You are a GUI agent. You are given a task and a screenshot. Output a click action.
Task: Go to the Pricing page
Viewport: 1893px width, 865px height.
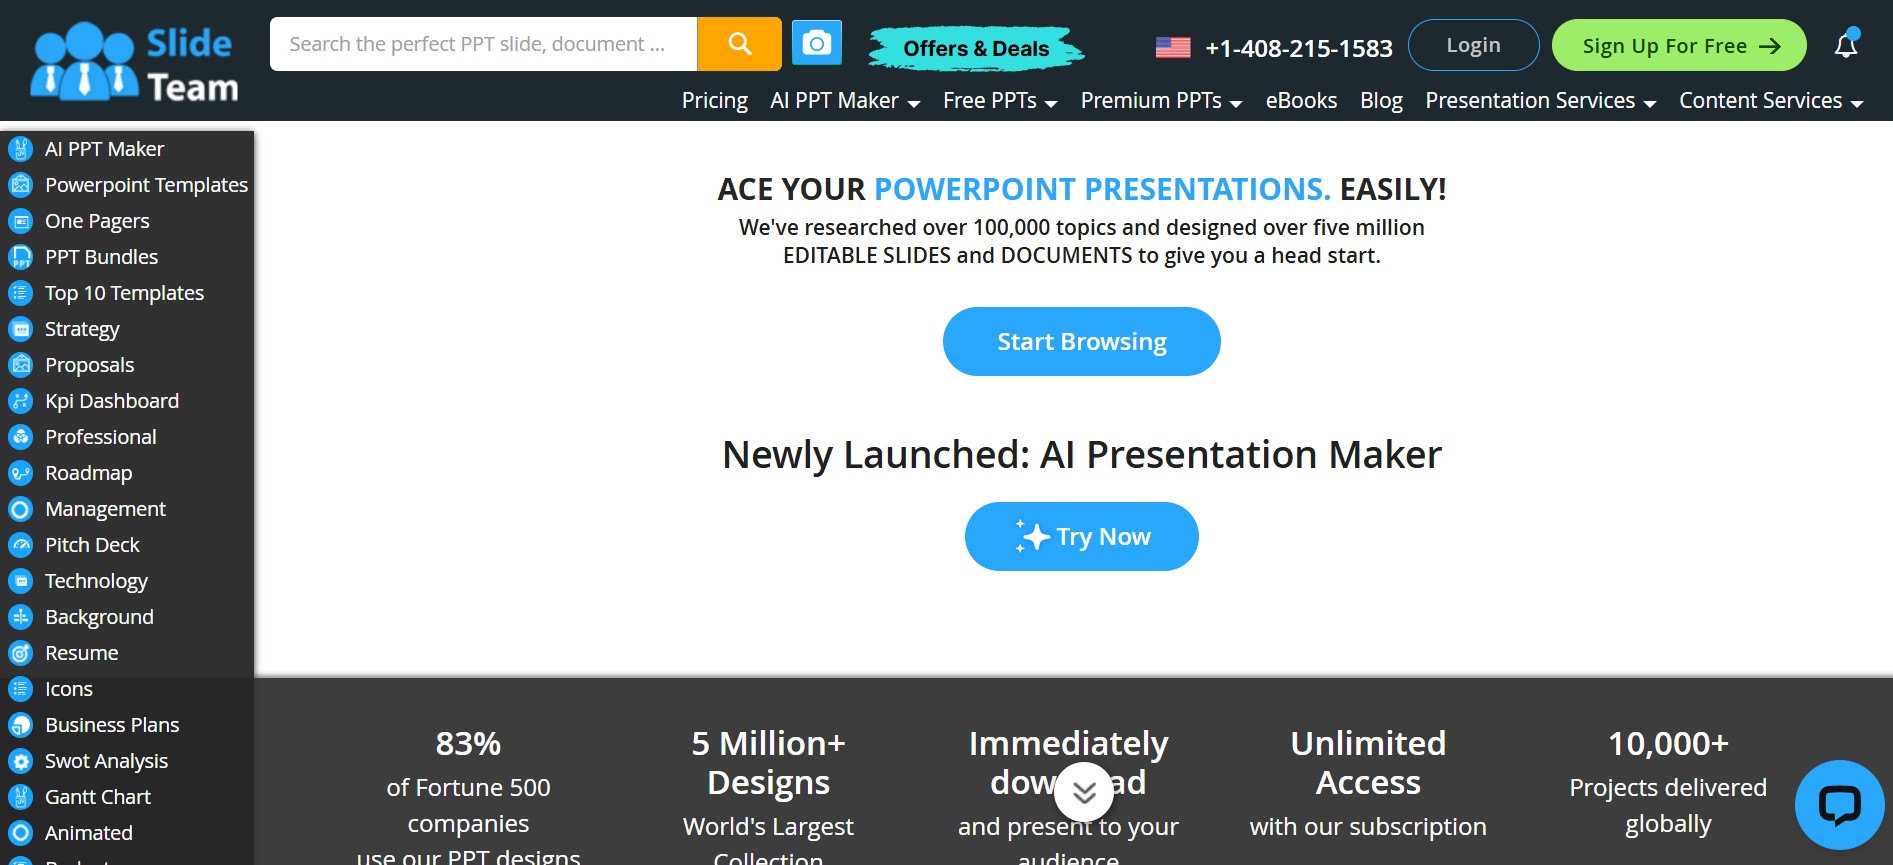[714, 101]
